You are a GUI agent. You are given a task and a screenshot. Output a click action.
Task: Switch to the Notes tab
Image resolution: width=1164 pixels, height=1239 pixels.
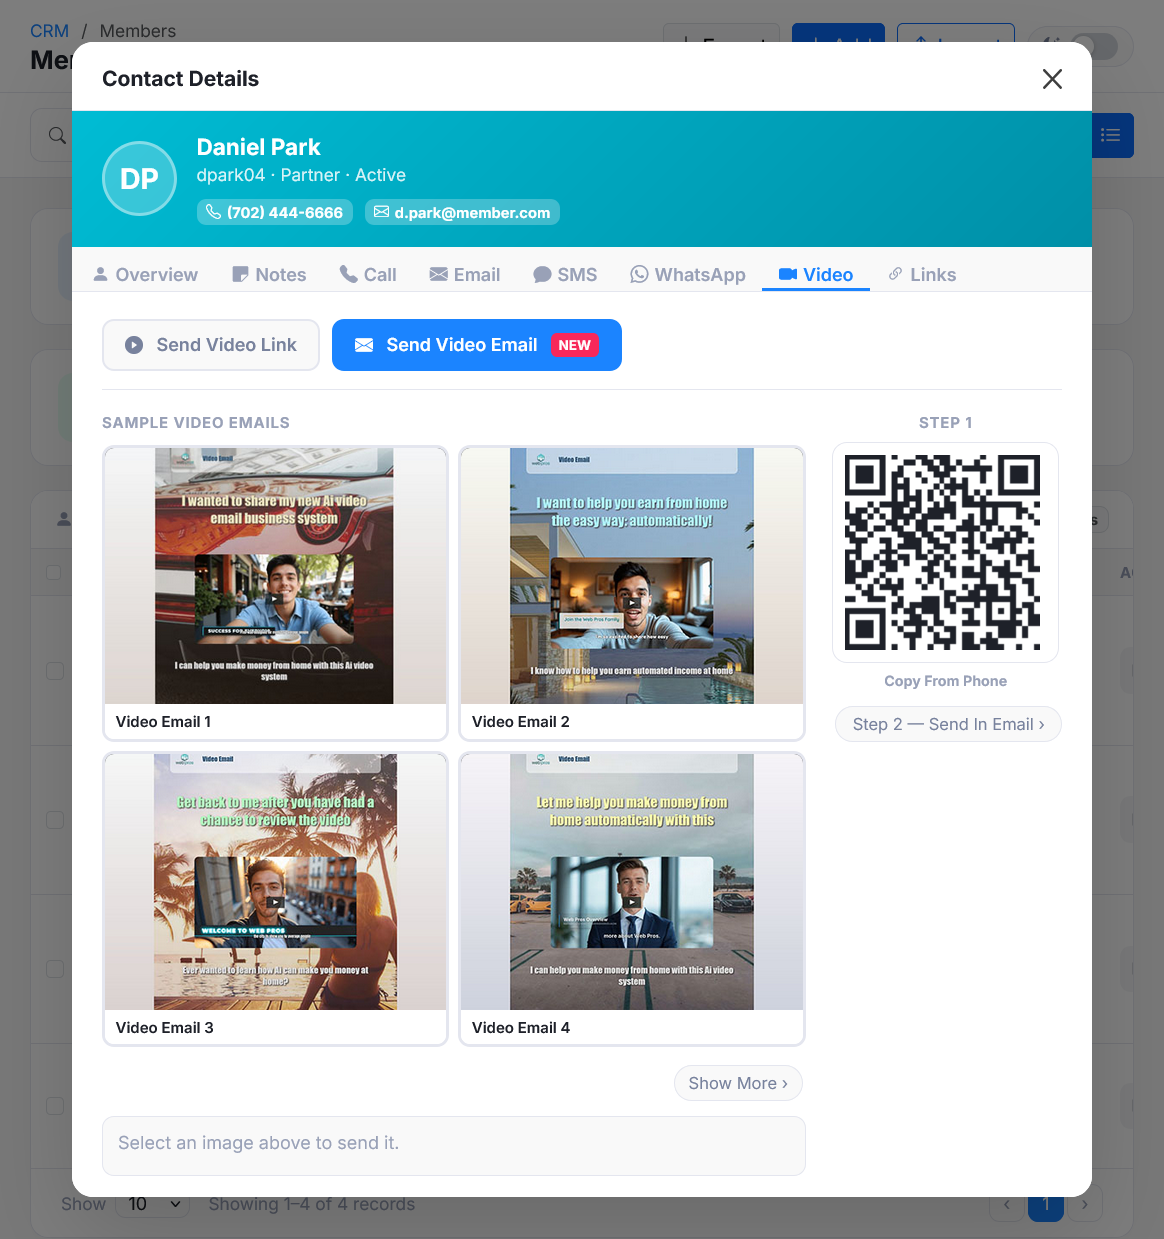point(269,274)
